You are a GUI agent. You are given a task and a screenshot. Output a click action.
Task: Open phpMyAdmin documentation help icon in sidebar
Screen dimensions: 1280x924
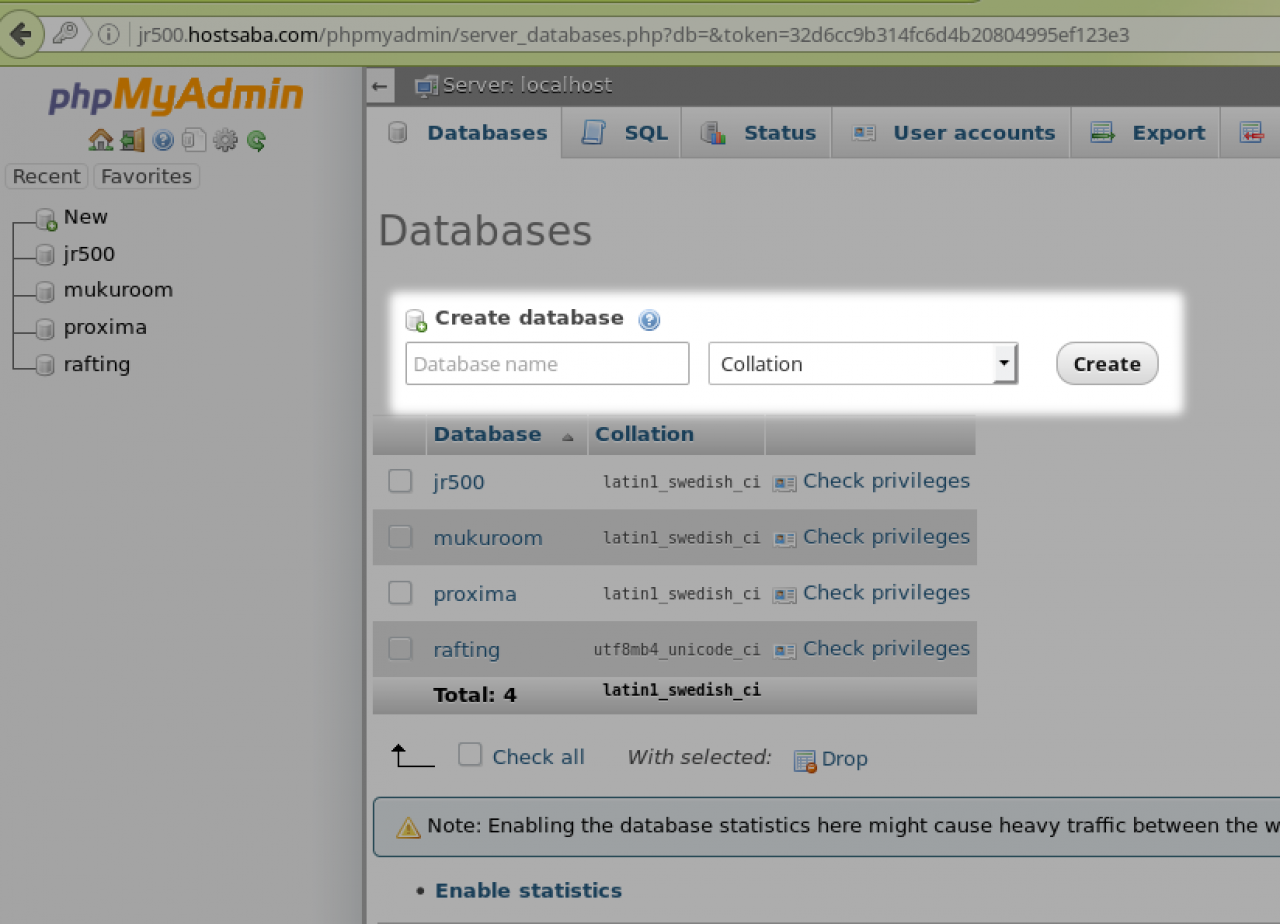pyautogui.click(x=163, y=140)
